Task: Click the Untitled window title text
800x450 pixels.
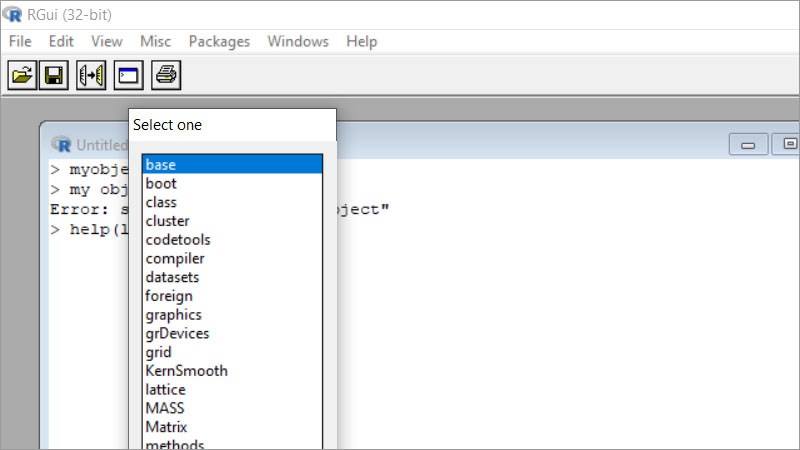Action: (x=102, y=145)
